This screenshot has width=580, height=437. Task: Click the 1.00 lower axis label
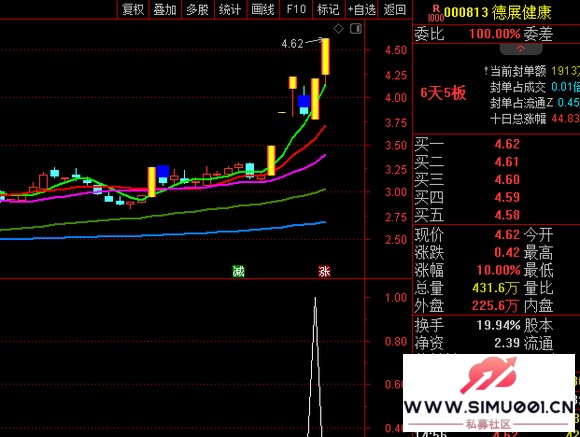pos(396,298)
